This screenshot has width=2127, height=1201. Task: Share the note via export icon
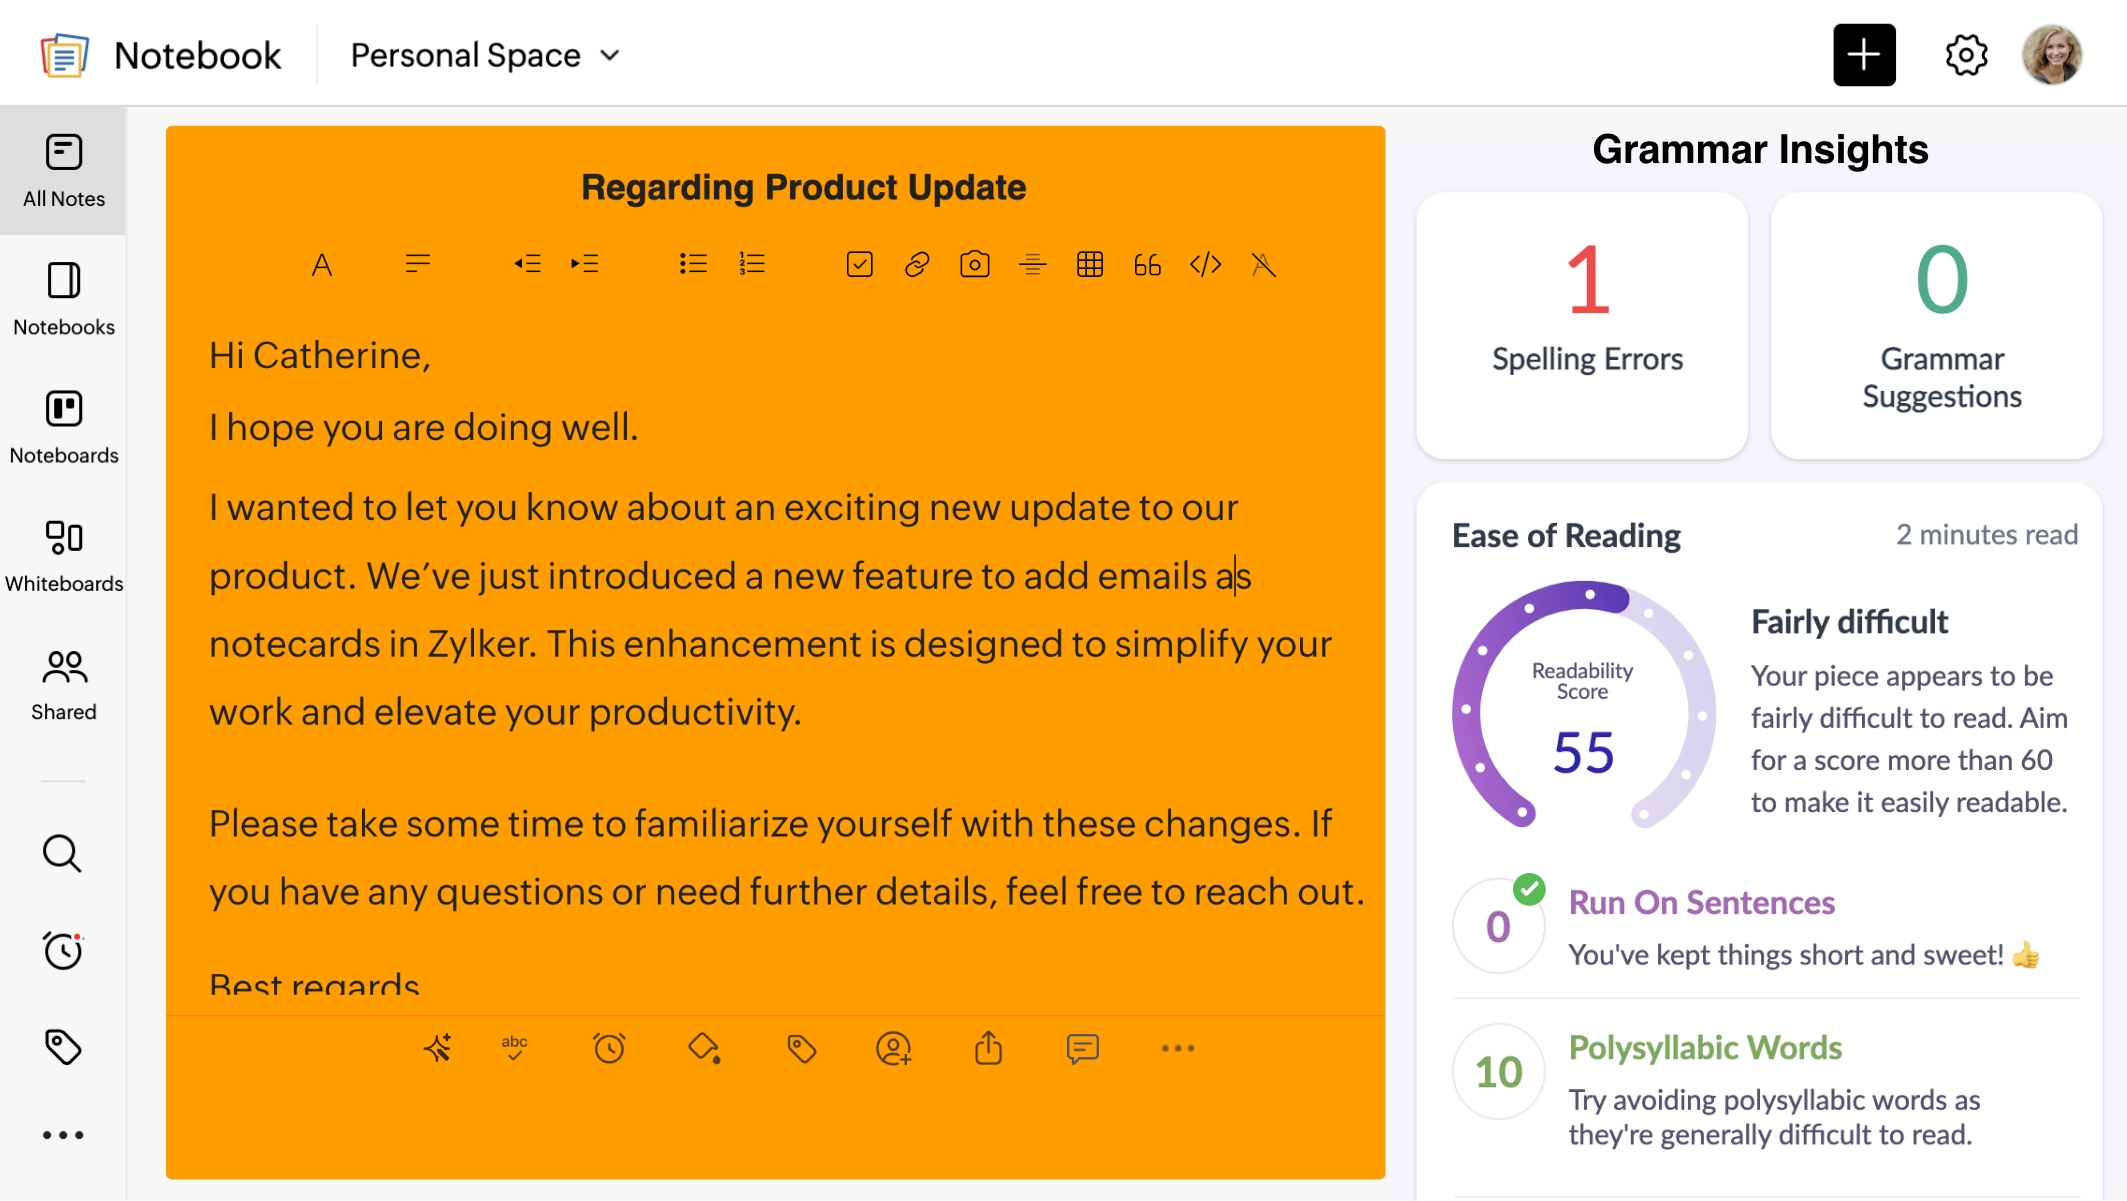[988, 1048]
